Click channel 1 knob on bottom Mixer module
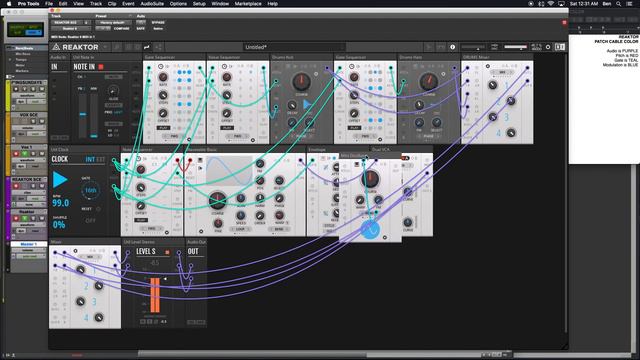 [x=80, y=270]
